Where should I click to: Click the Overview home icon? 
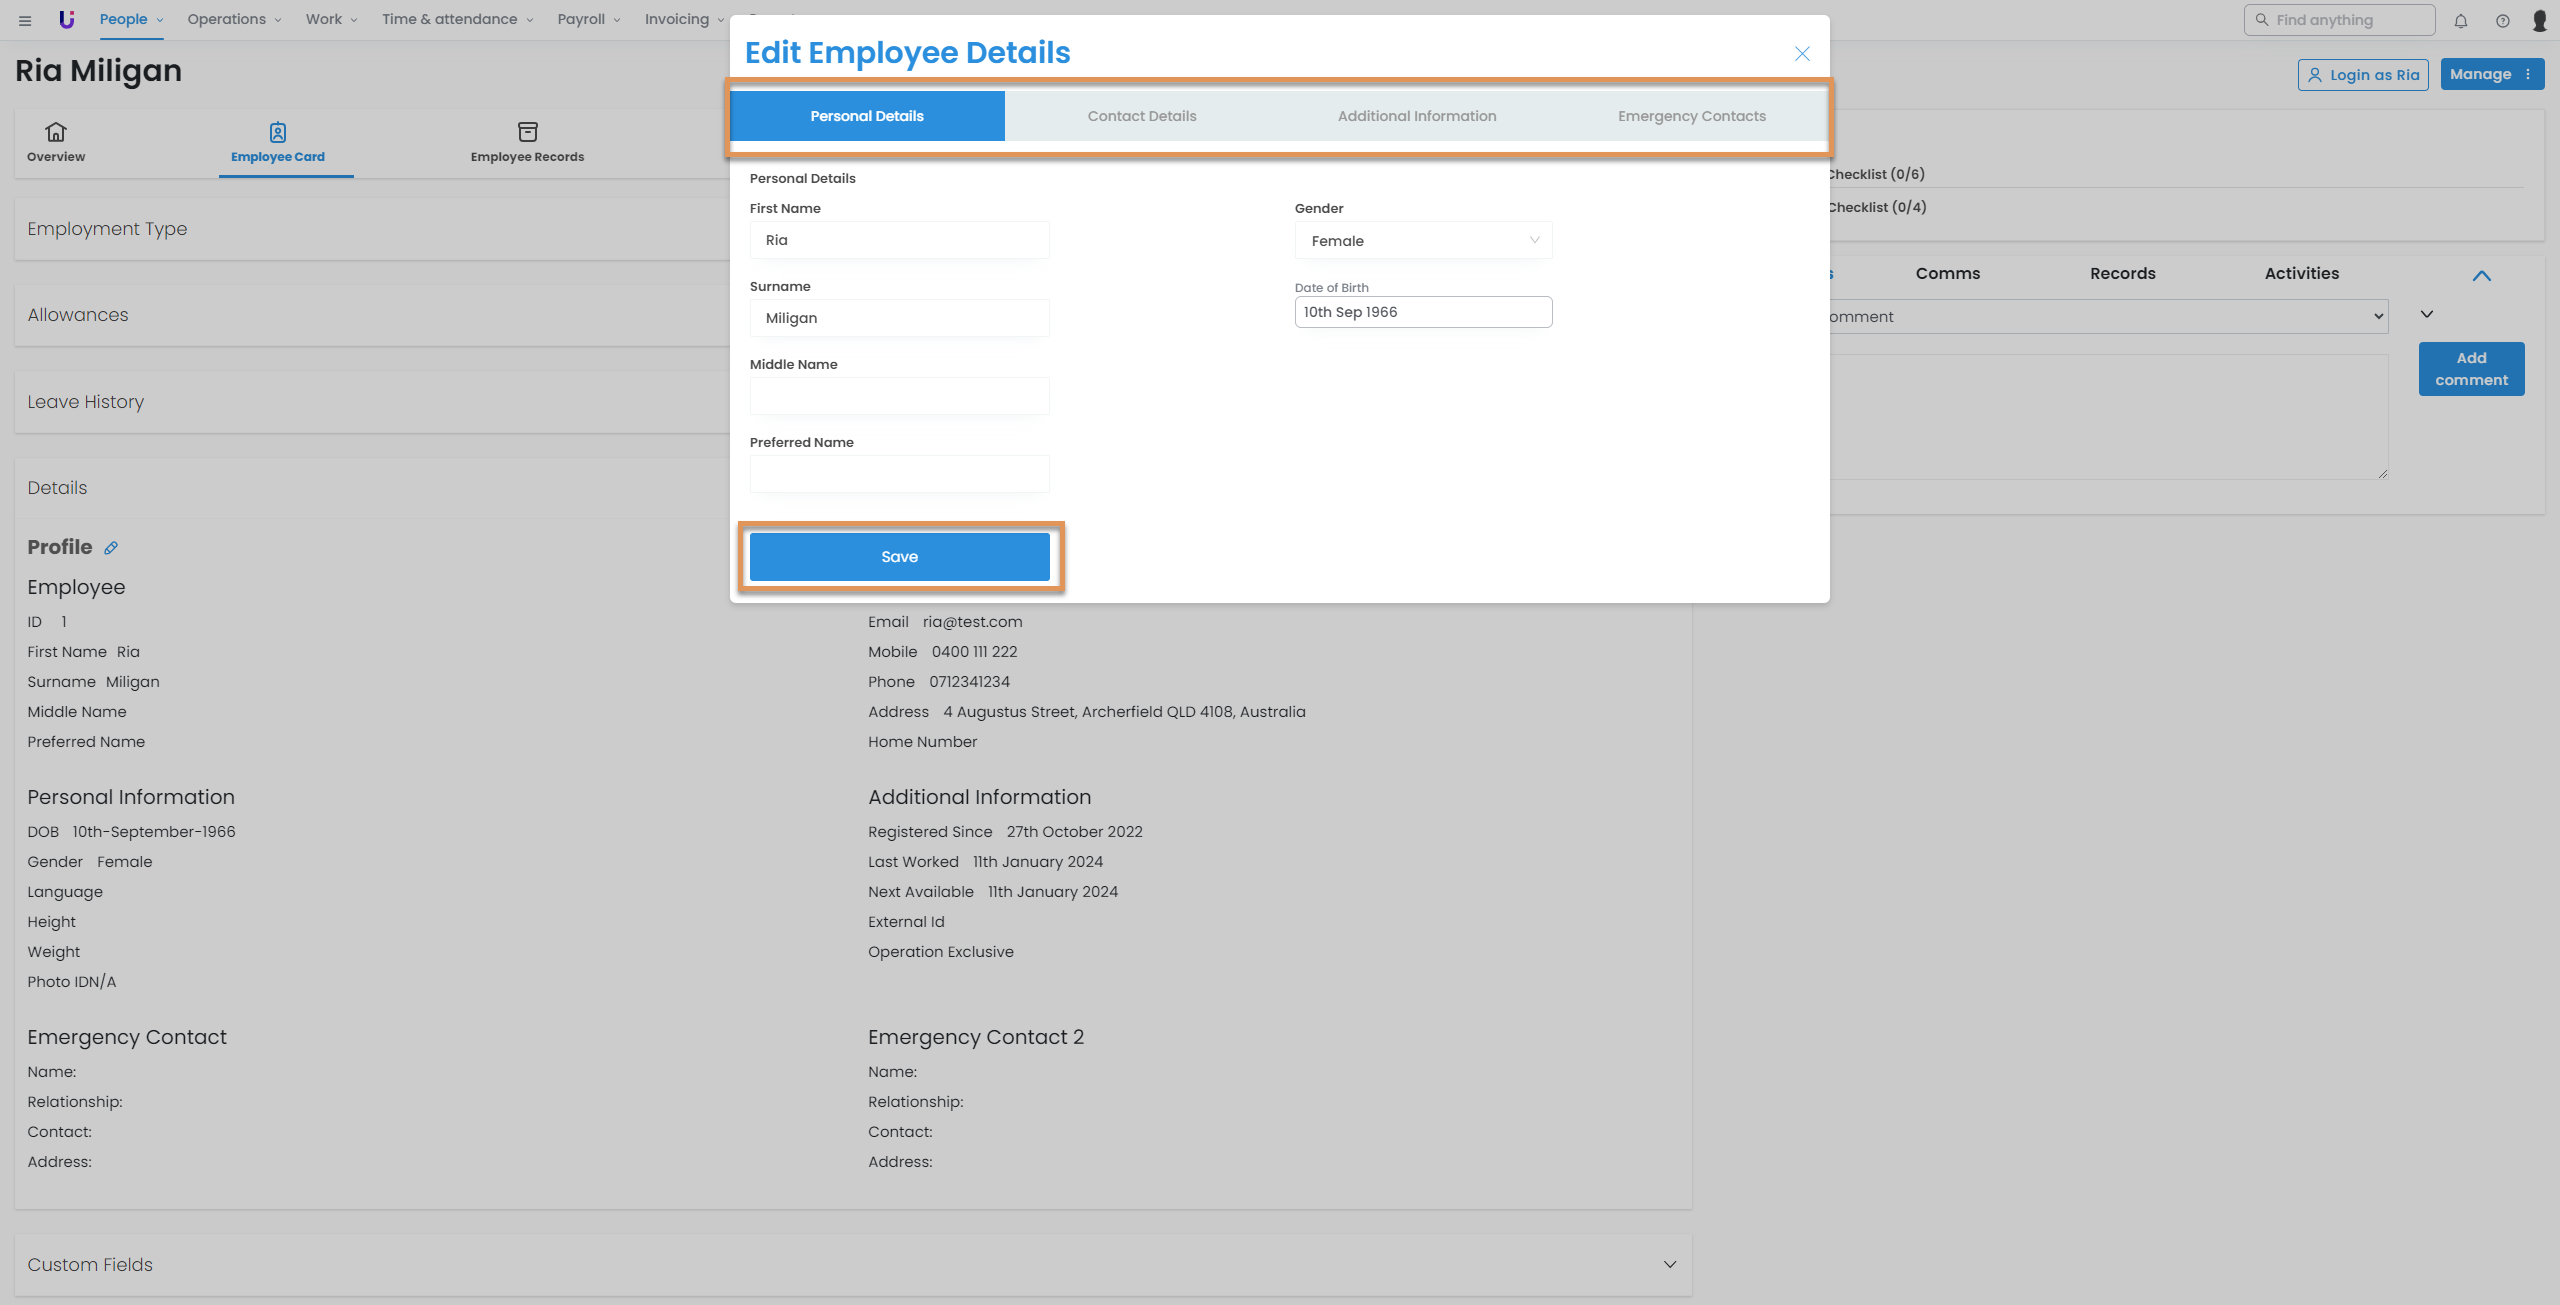56,132
